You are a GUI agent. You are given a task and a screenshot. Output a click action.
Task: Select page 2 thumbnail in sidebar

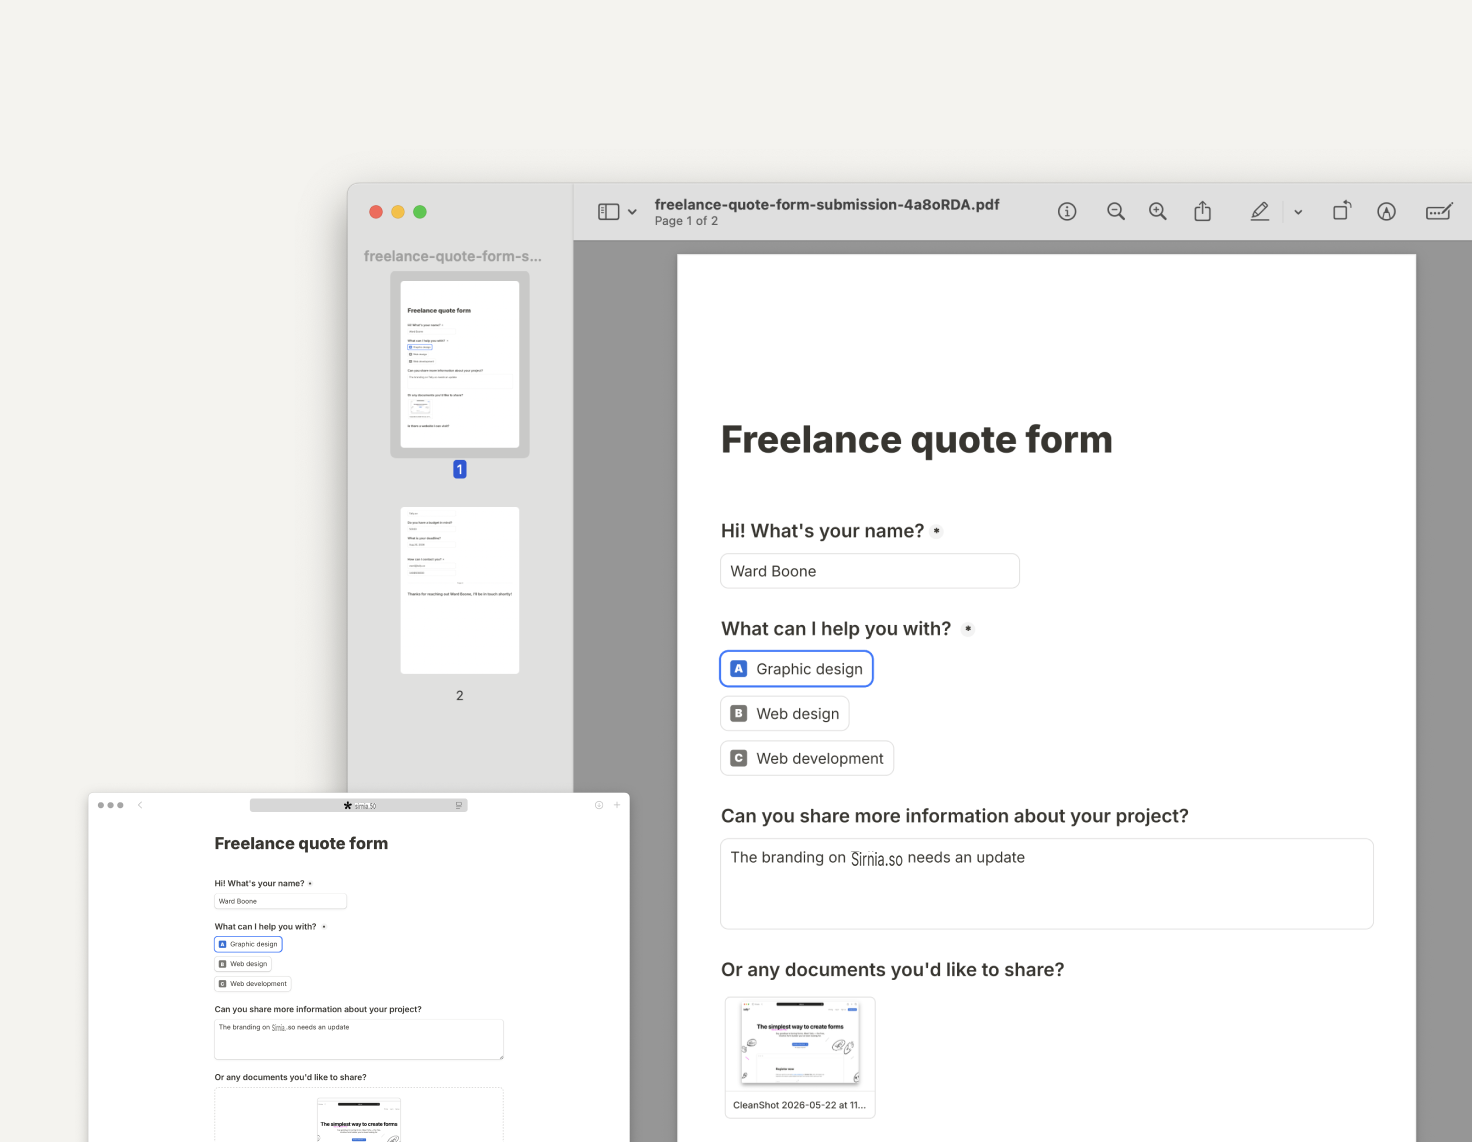[x=460, y=590]
